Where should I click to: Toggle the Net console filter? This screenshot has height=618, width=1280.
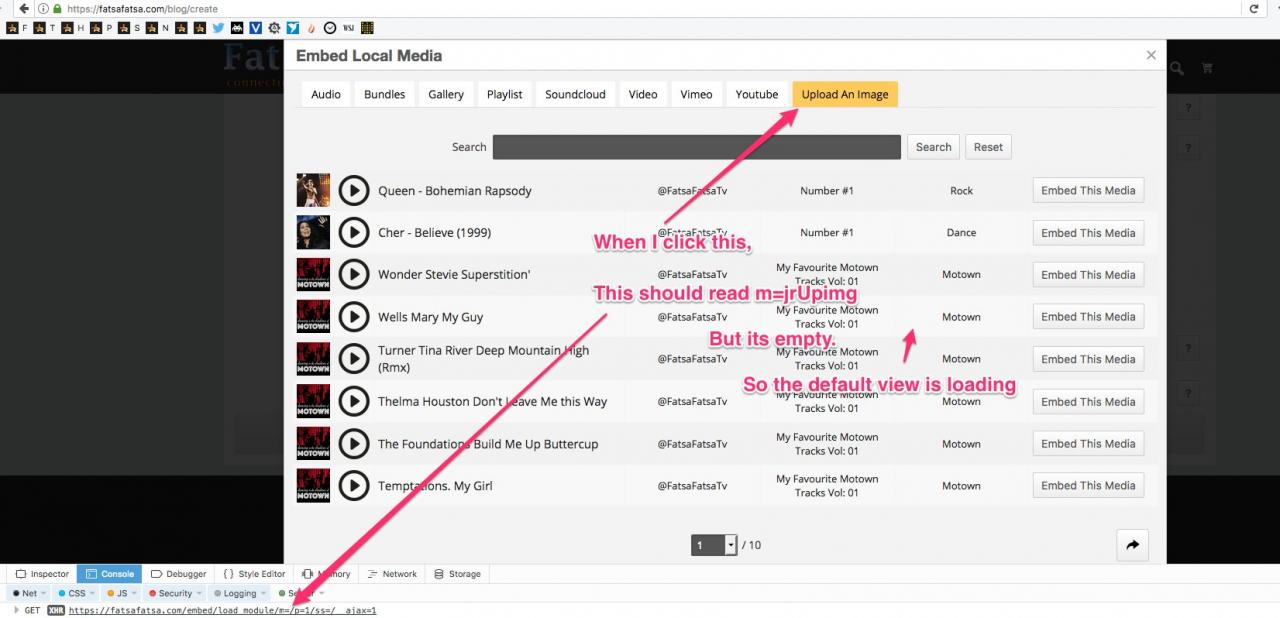(x=26, y=593)
